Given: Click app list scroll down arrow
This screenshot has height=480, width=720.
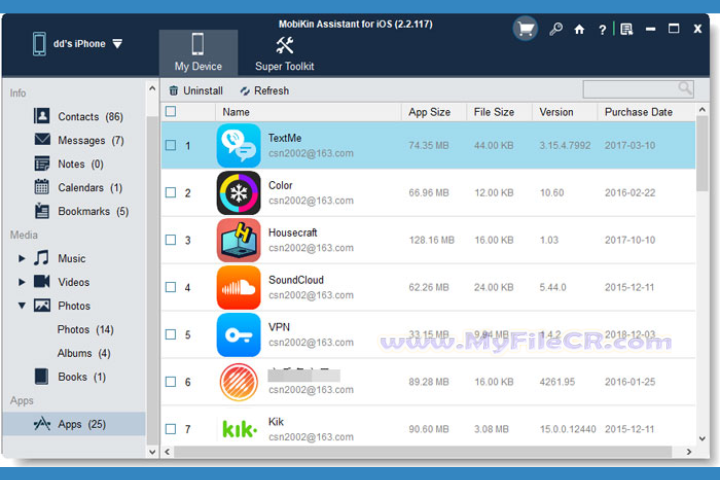Looking at the screenshot, I should [x=702, y=439].
